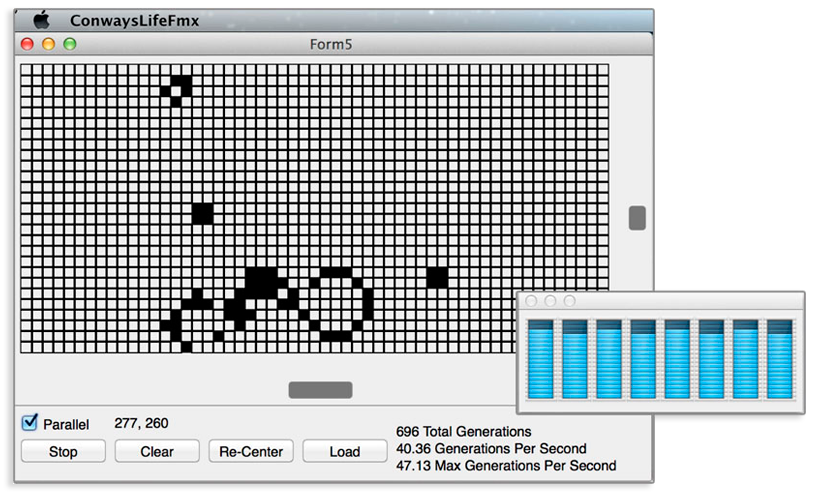This screenshot has height=492, width=819.
Task: Click the last CPU core bar in monitor window
Action: [780, 359]
